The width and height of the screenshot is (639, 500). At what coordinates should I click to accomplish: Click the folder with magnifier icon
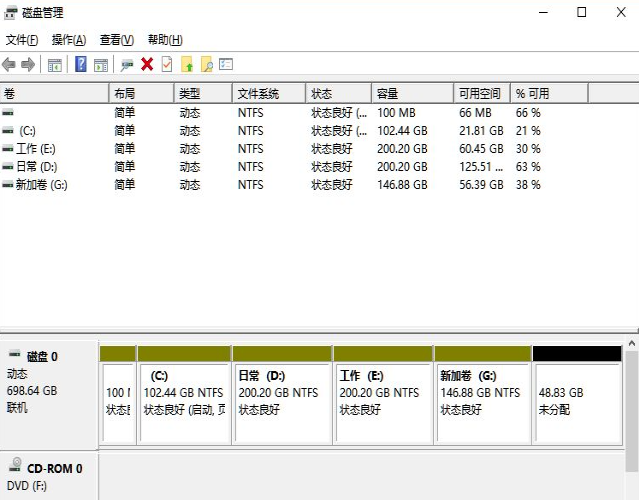(x=207, y=65)
